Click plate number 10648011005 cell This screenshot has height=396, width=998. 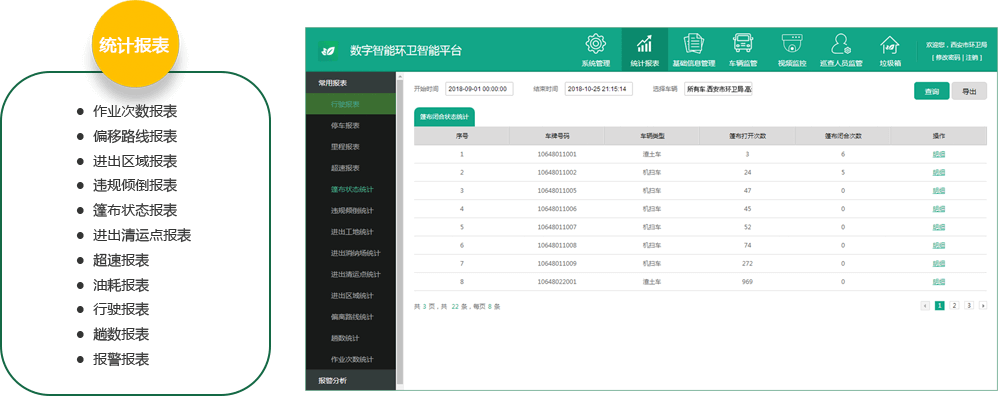coord(557,190)
